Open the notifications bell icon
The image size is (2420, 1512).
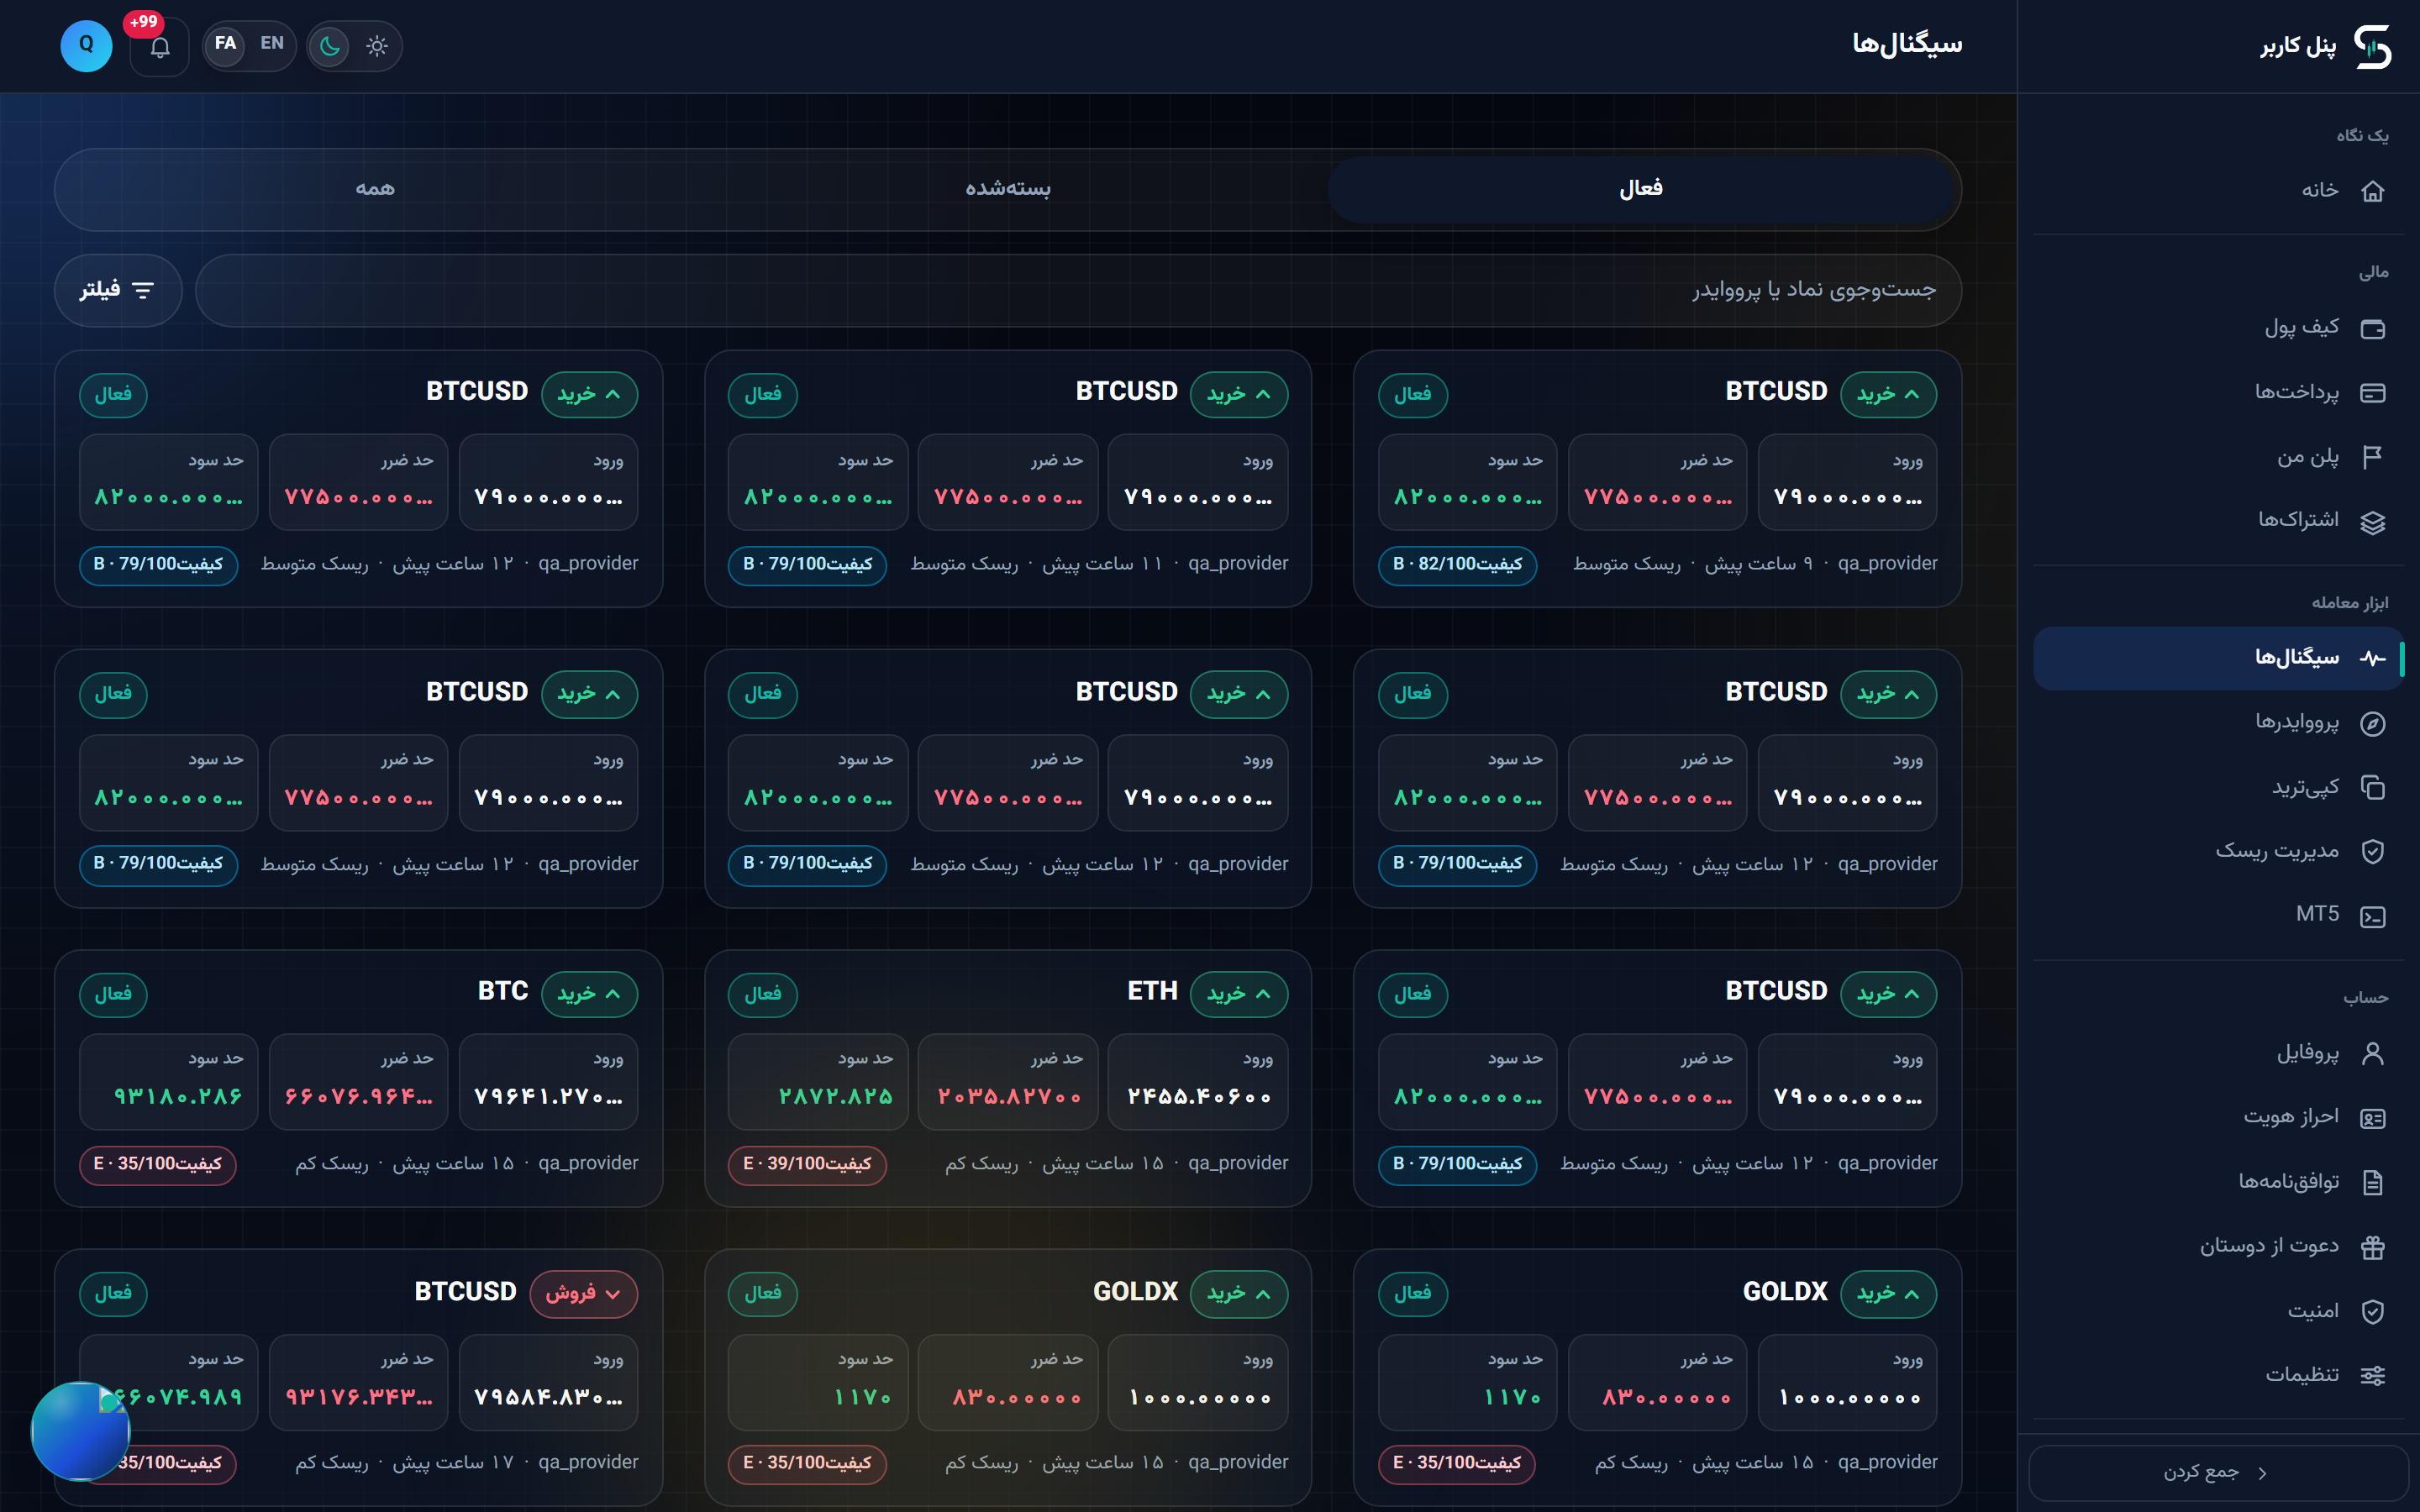(x=160, y=47)
